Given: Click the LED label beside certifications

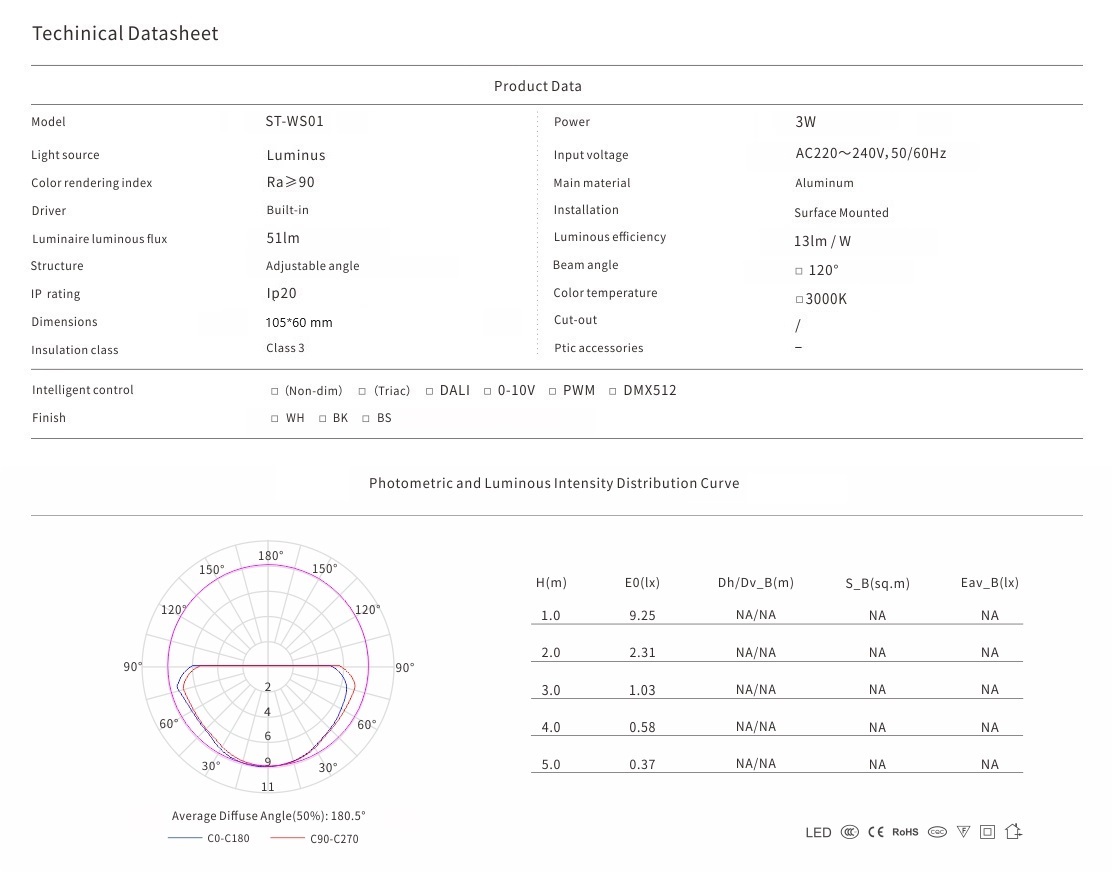Looking at the screenshot, I should tap(818, 833).
